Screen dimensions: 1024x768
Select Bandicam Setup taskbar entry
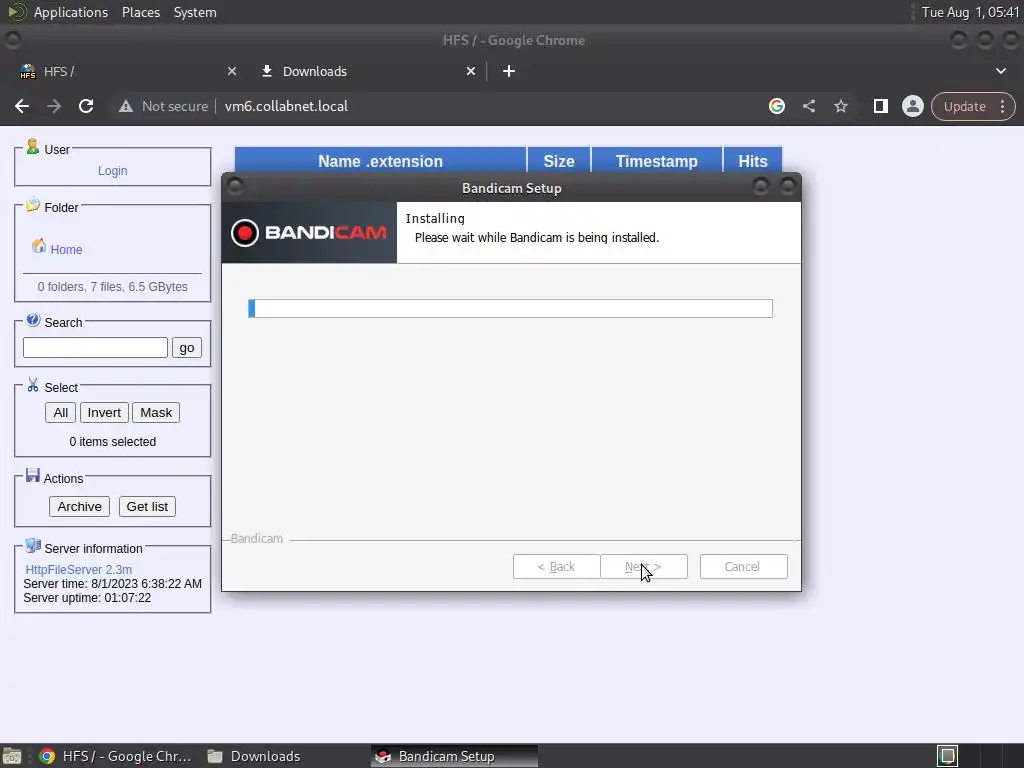pos(455,756)
